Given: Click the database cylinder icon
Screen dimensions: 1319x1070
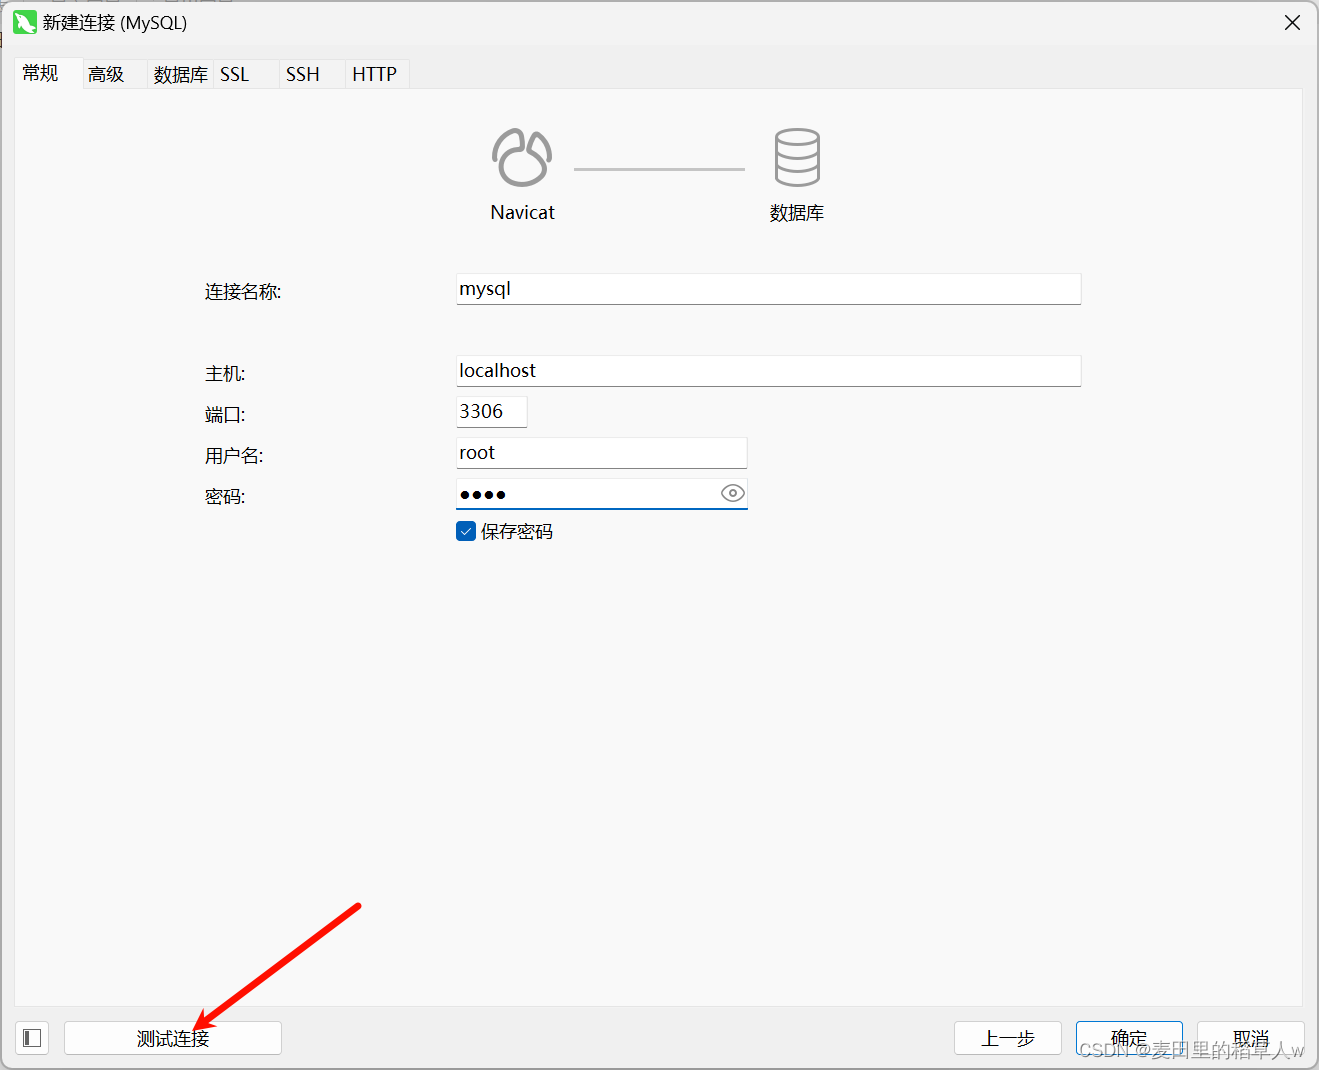Looking at the screenshot, I should coord(797,157).
